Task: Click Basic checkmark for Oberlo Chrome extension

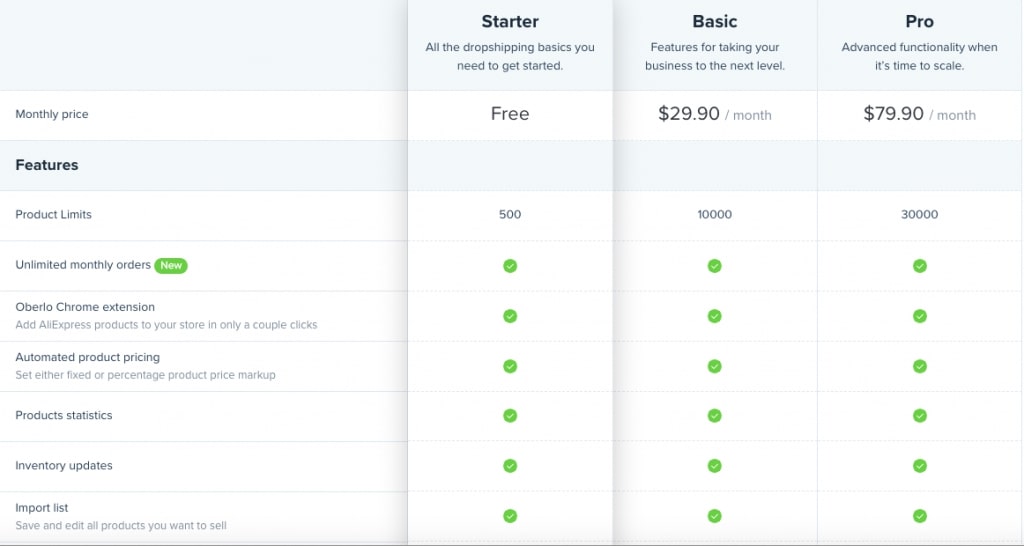Action: [714, 316]
